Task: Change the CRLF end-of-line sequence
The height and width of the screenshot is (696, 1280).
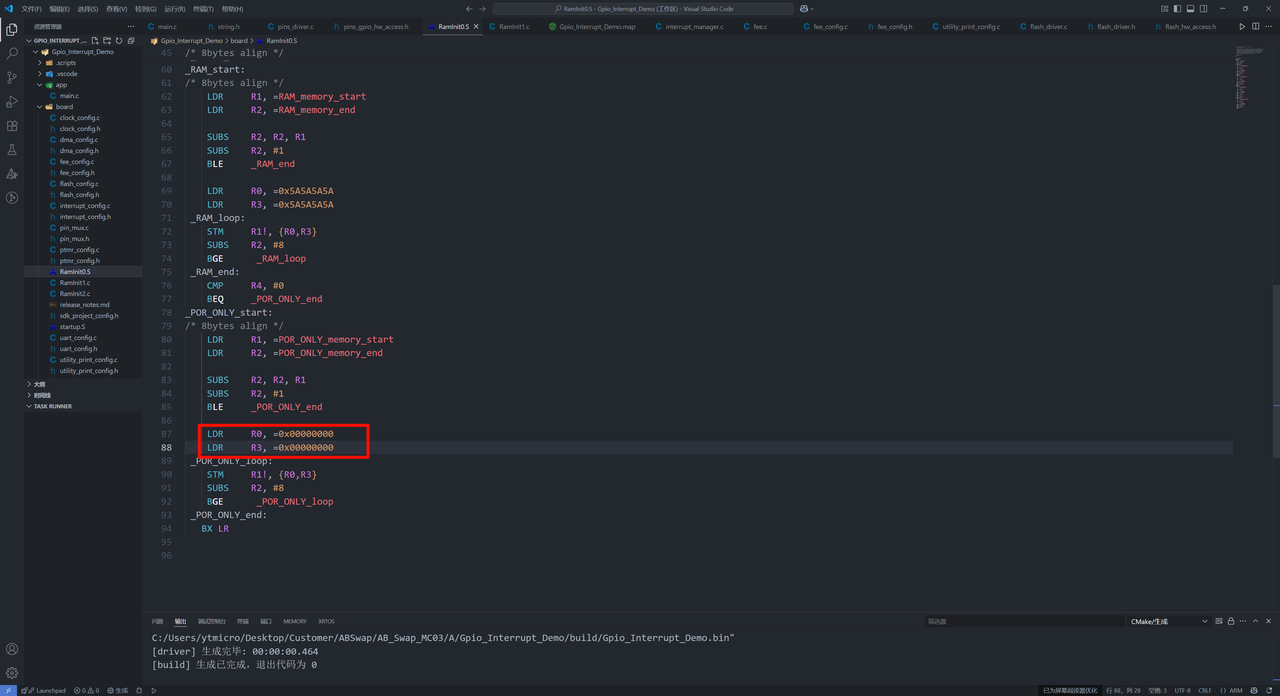Action: 1205,690
